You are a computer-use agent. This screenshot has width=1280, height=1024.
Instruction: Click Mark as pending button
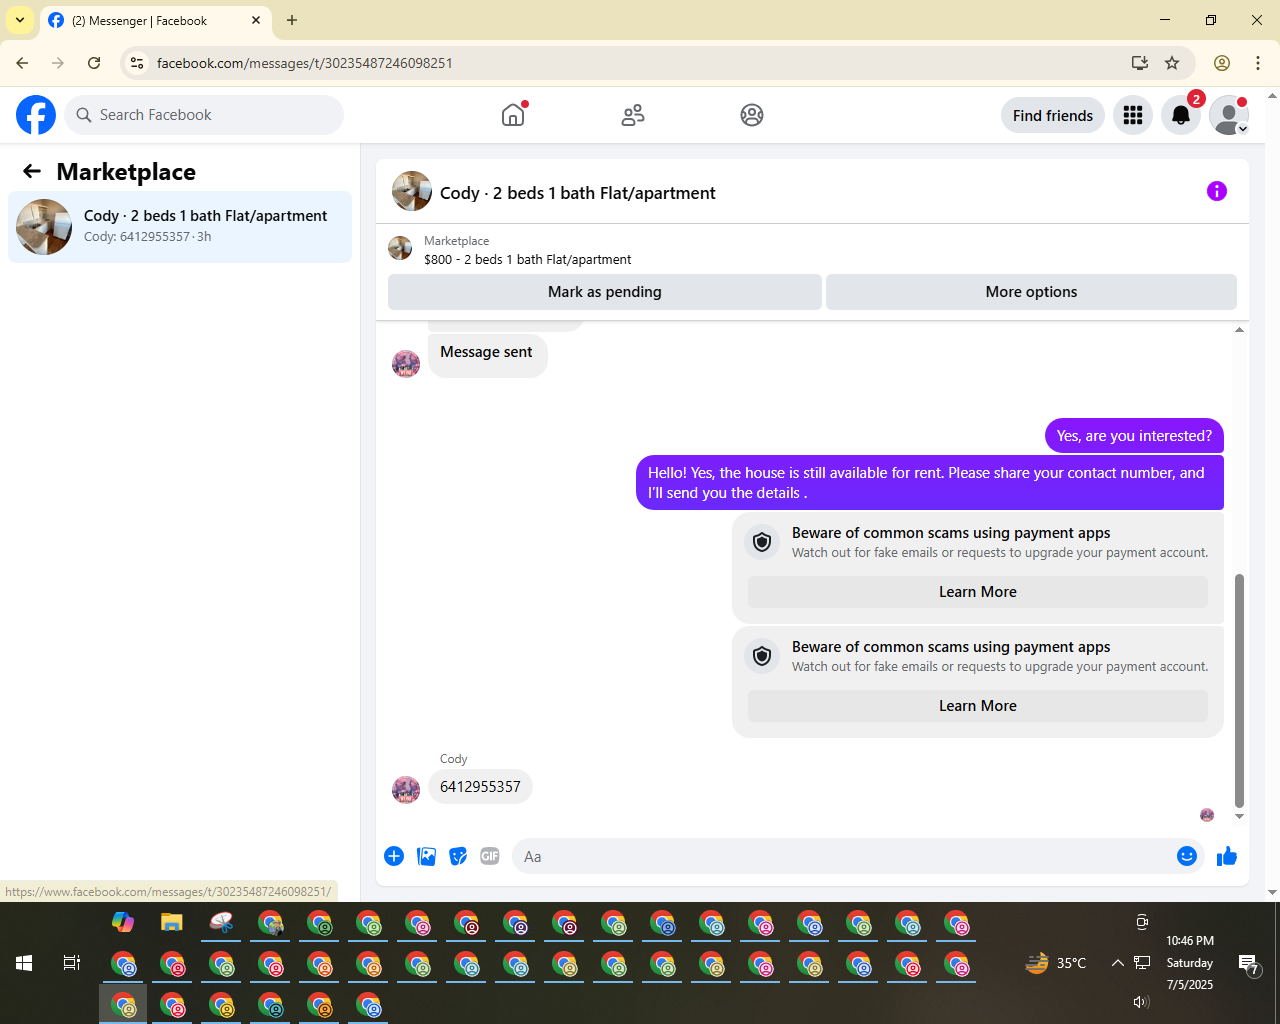605,292
